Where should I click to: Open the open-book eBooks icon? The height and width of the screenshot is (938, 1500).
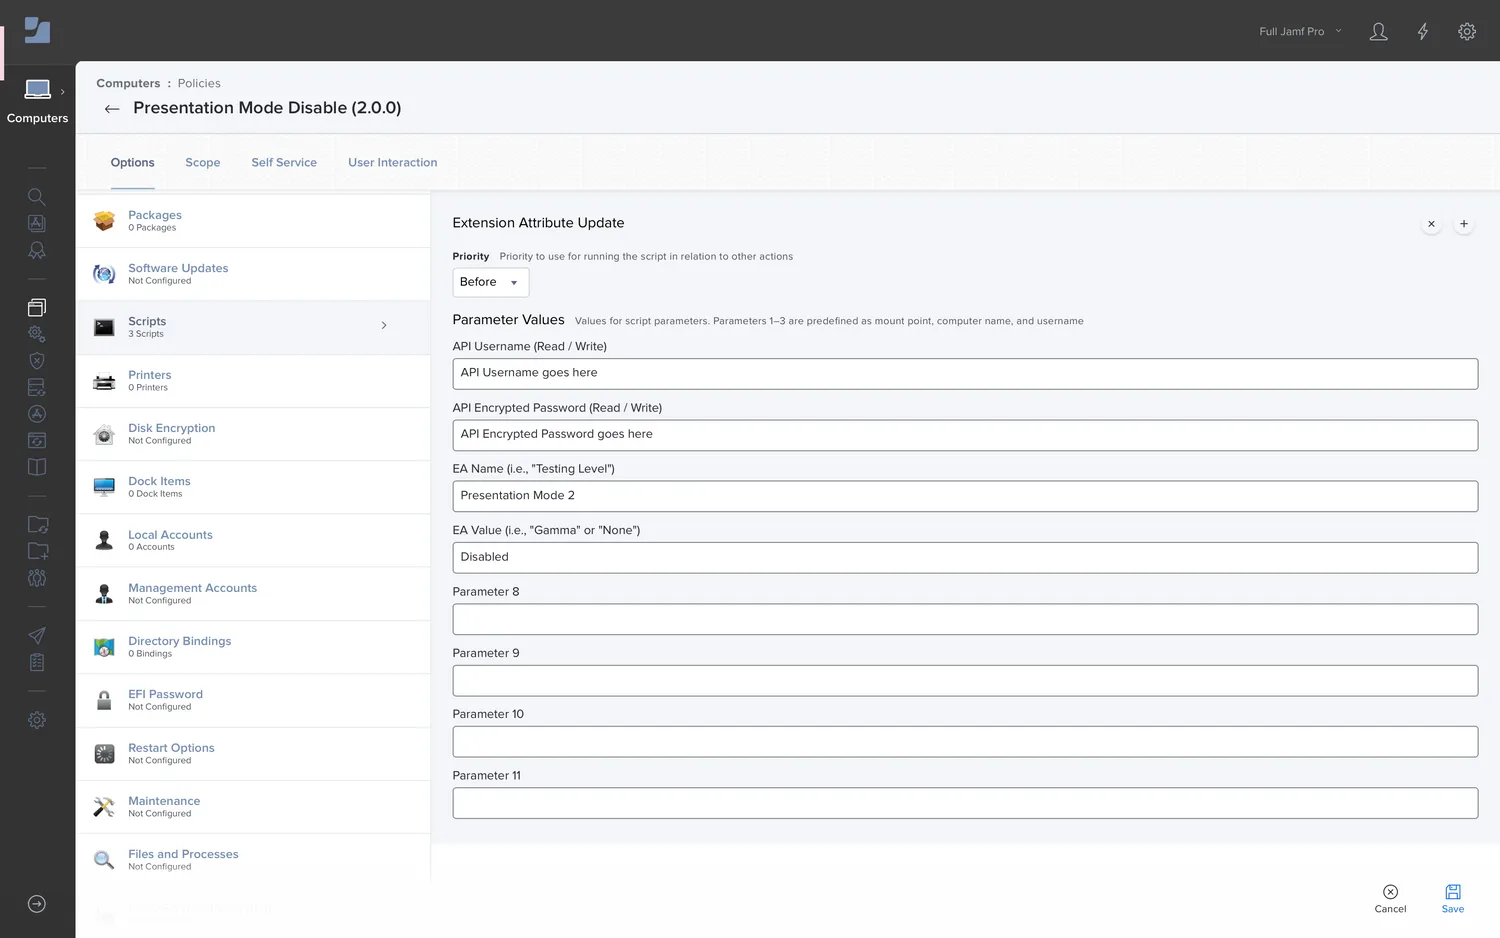click(37, 467)
